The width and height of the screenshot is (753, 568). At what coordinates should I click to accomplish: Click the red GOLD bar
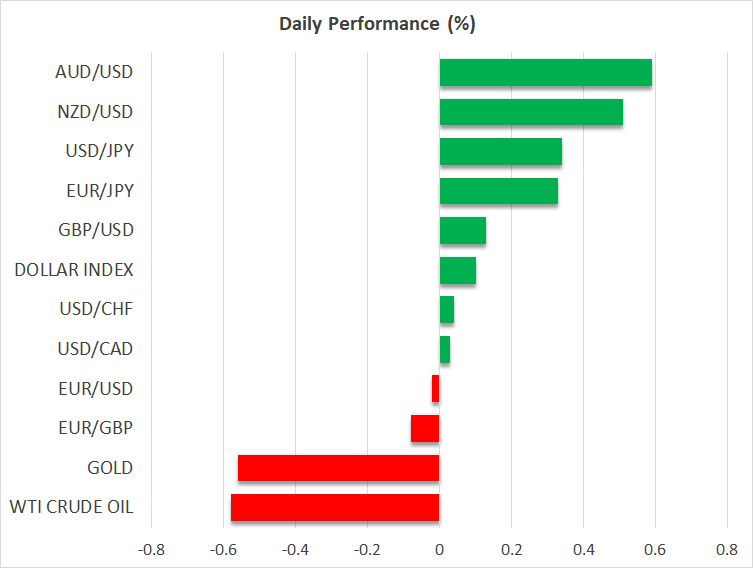338,468
